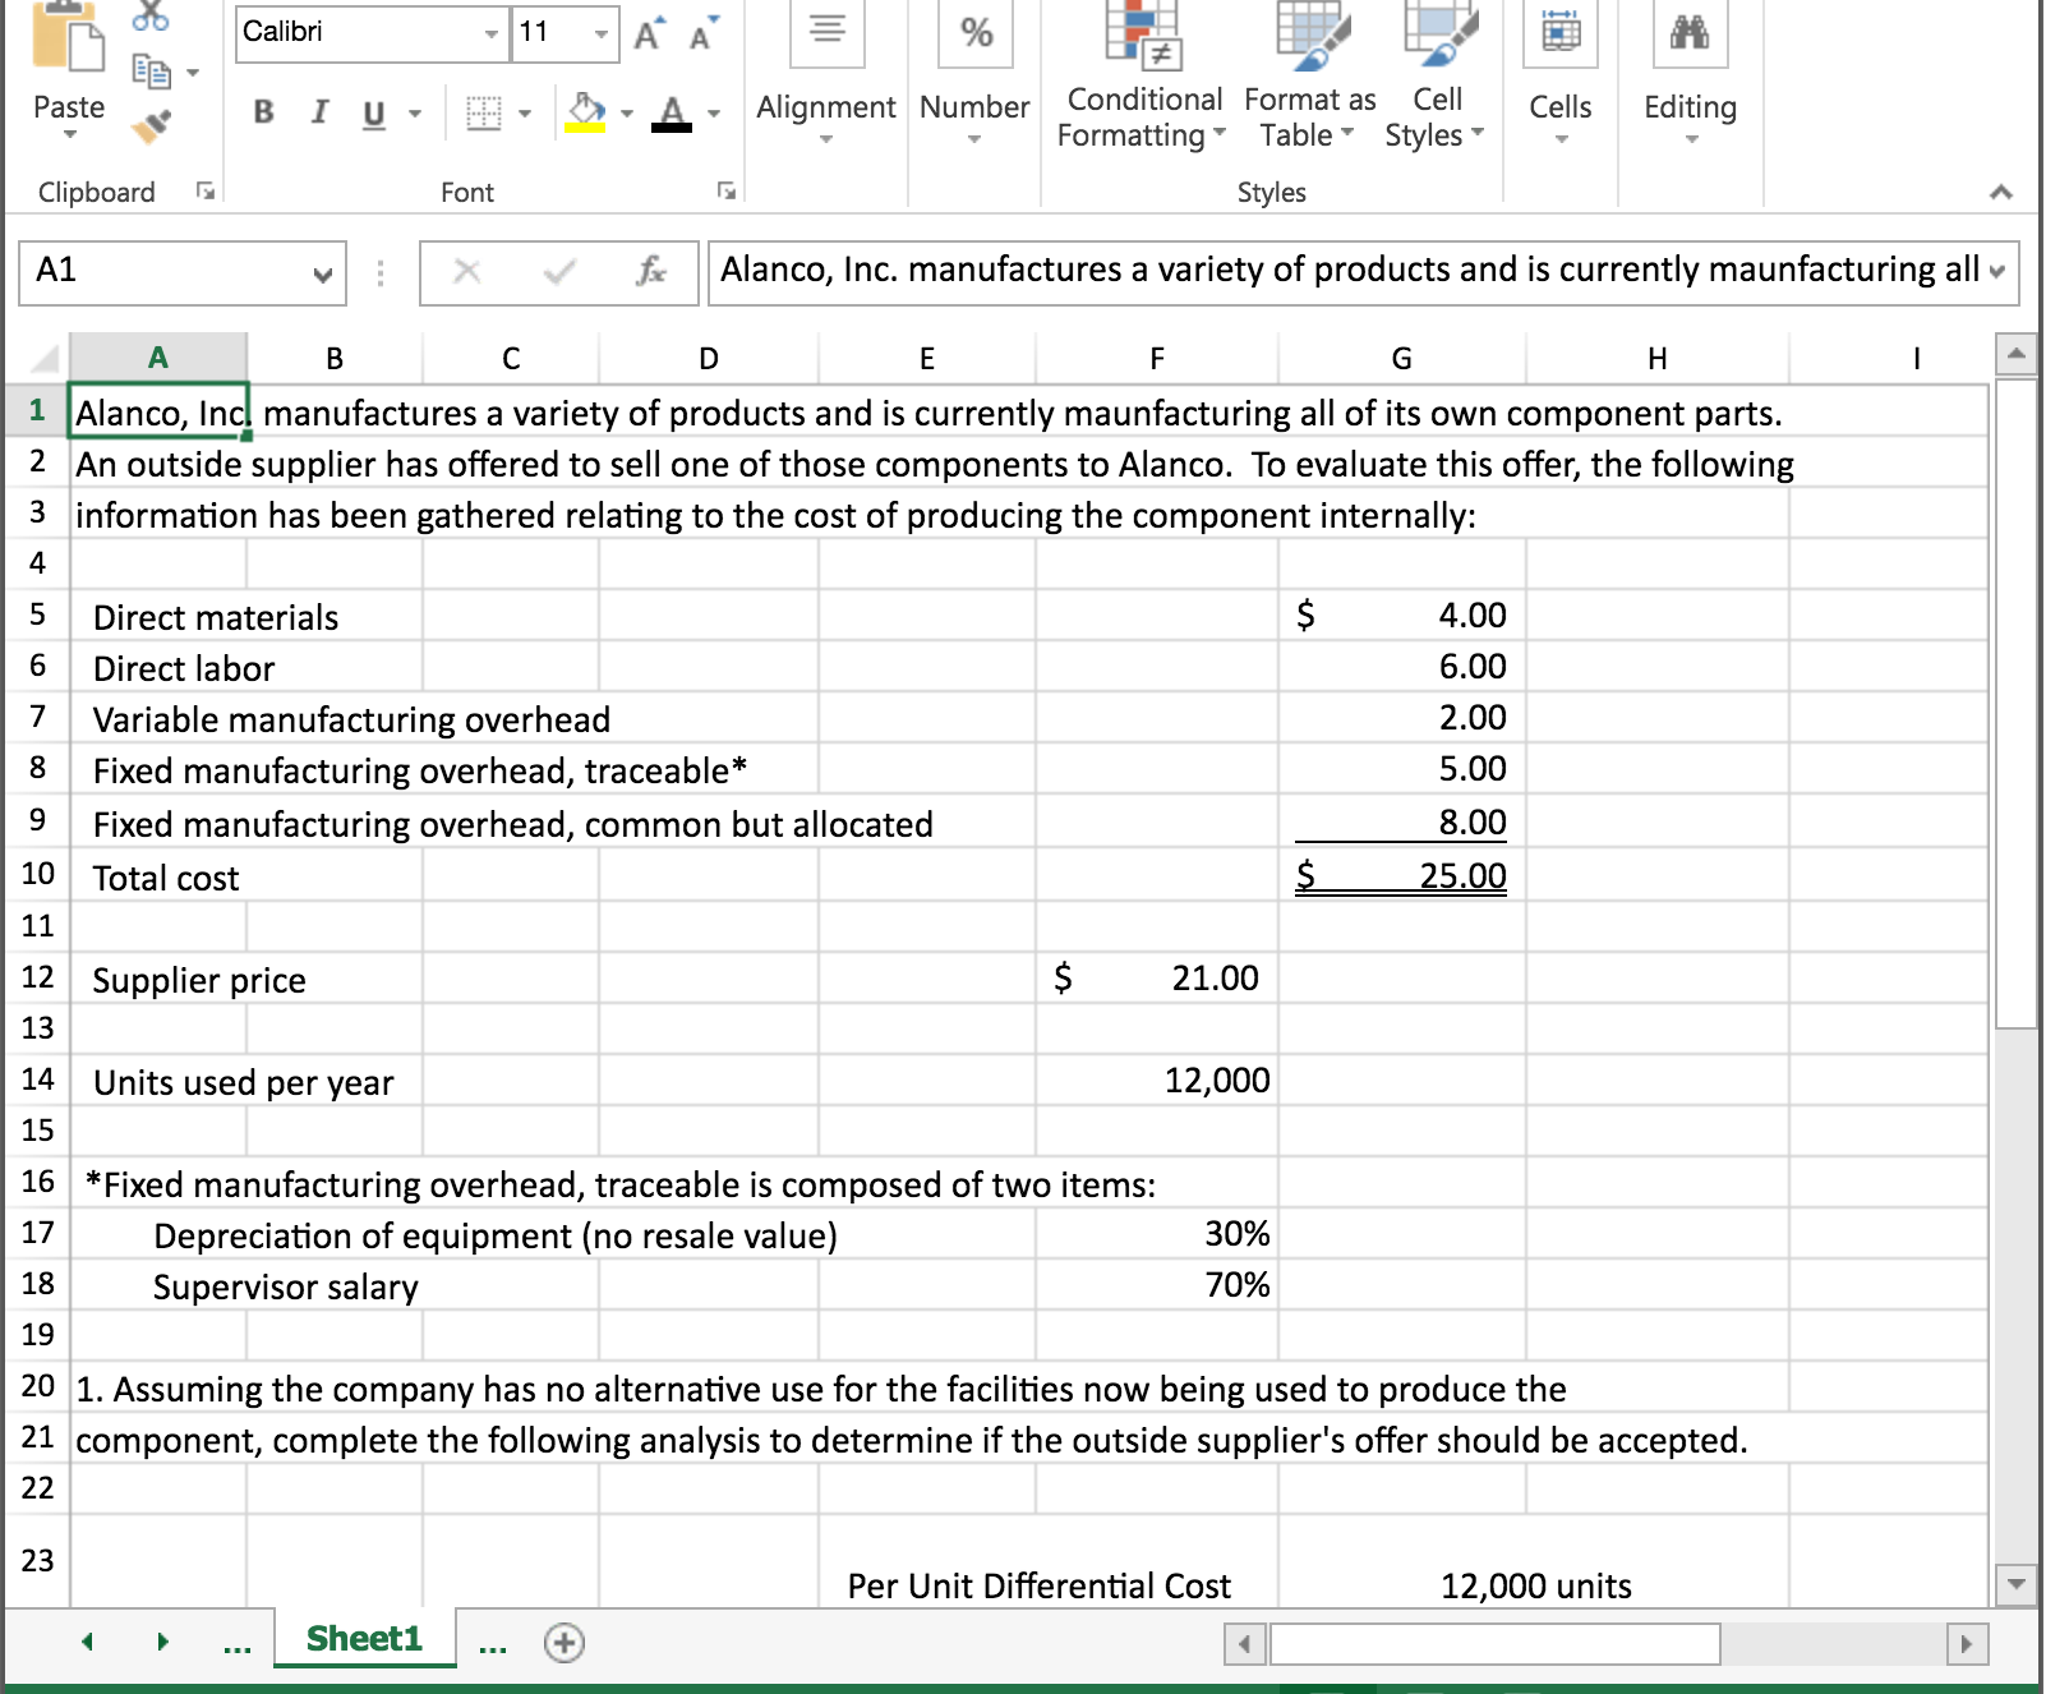Screen dimensions: 2046x1694
Task: Select row 14 header
Action: (37, 1079)
